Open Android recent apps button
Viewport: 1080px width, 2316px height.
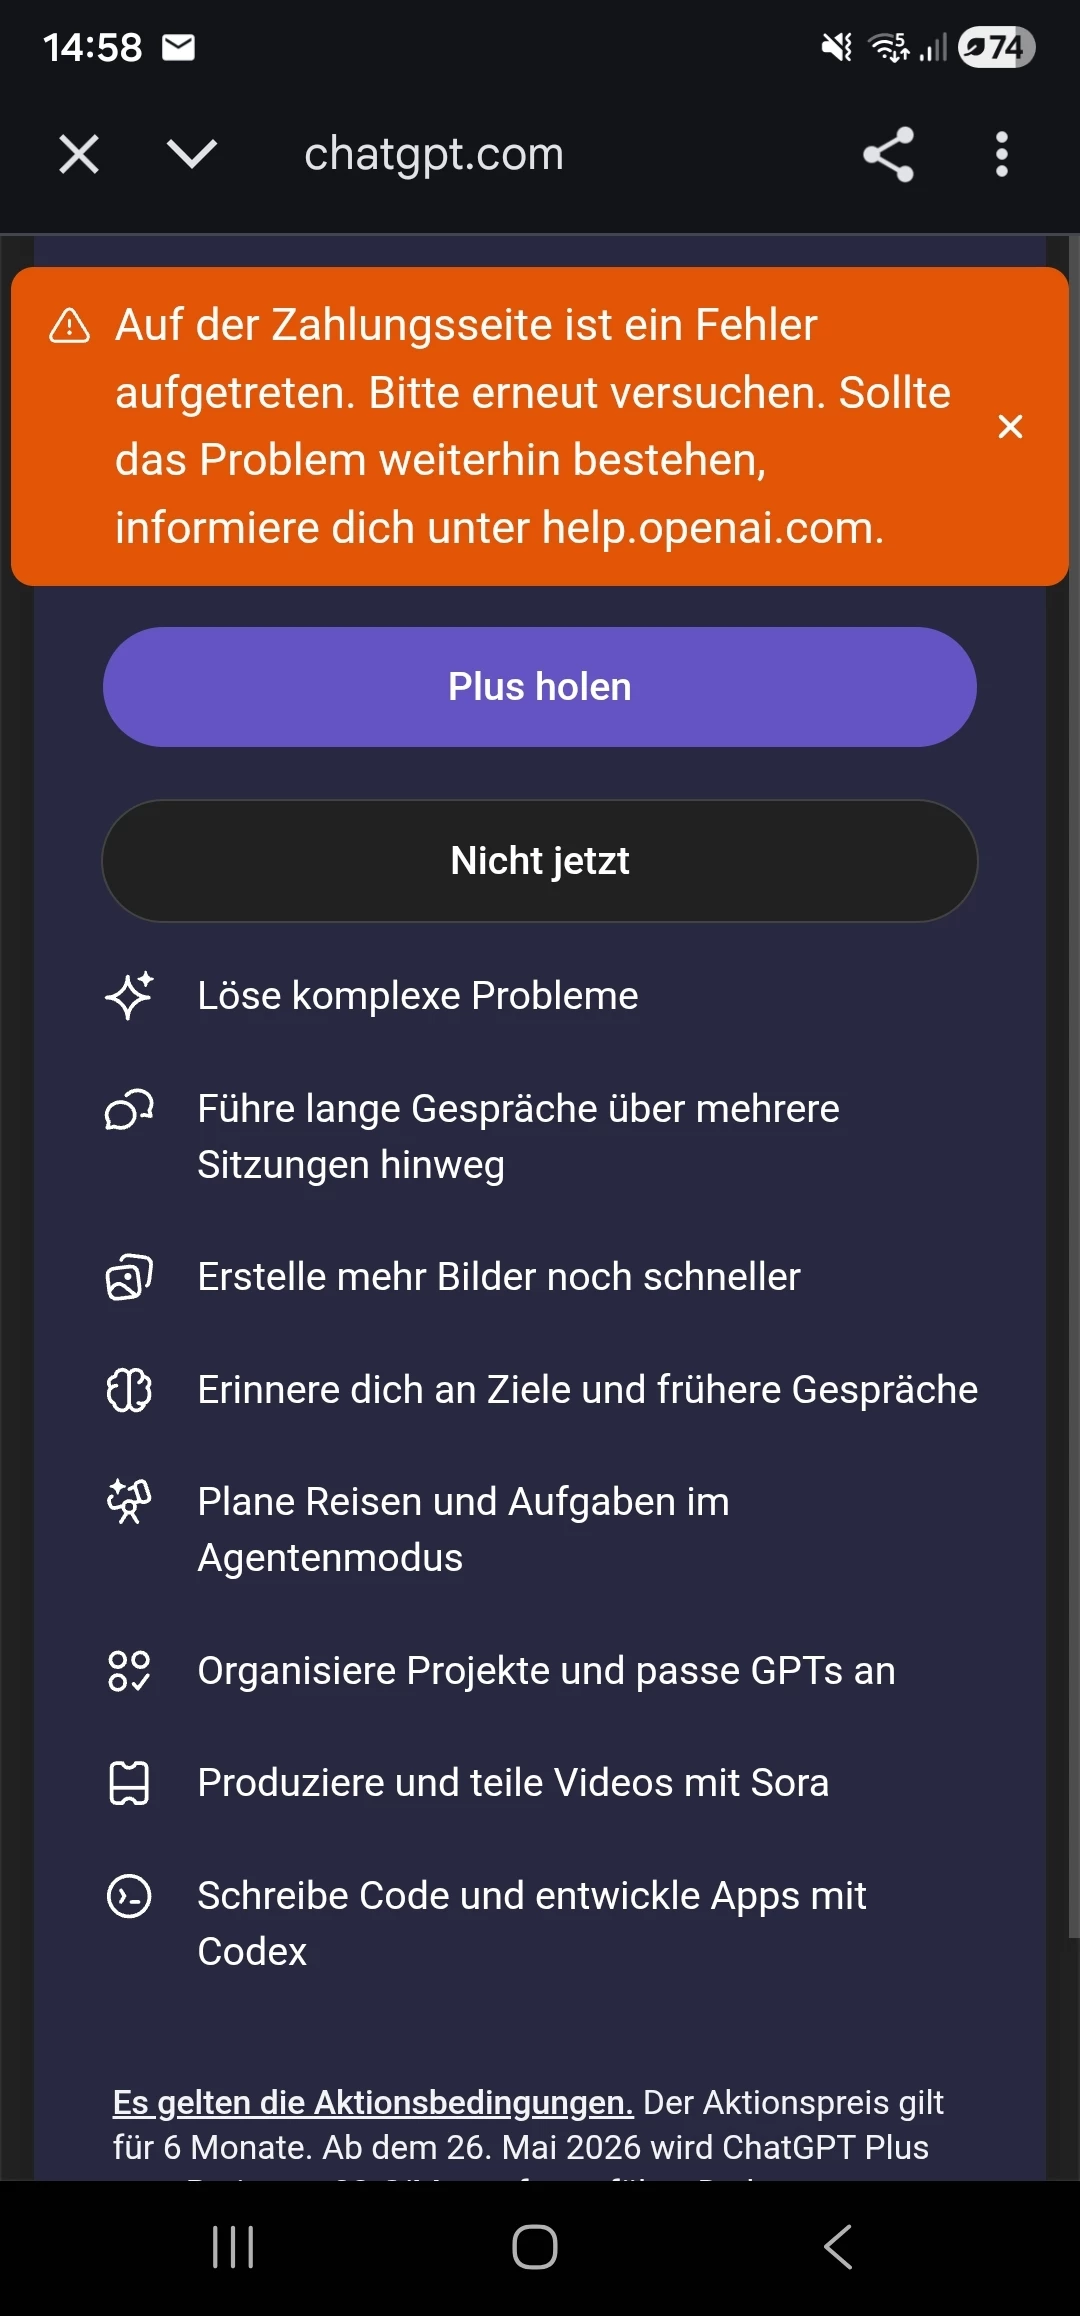tap(233, 2247)
